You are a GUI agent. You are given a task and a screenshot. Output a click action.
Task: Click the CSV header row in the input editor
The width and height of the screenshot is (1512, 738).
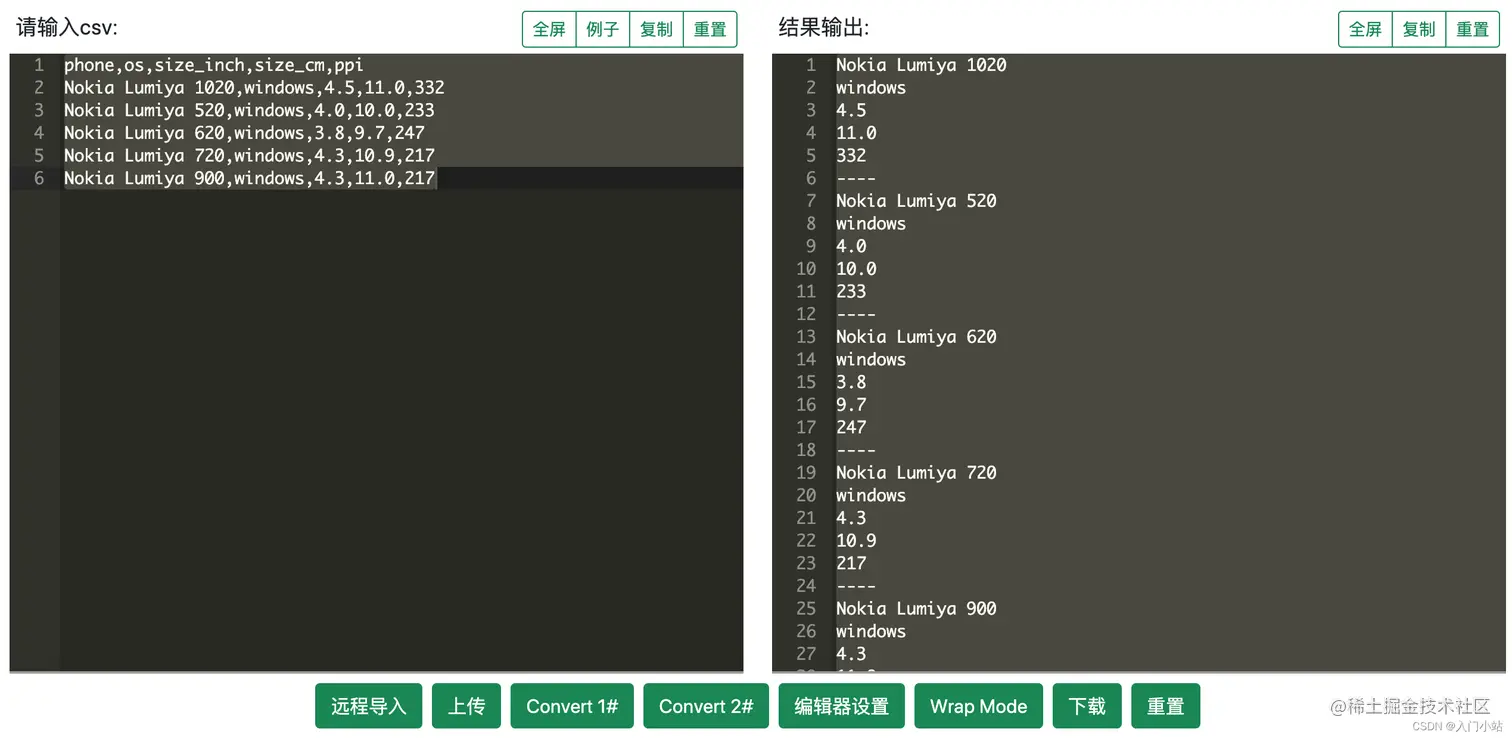[x=211, y=64]
